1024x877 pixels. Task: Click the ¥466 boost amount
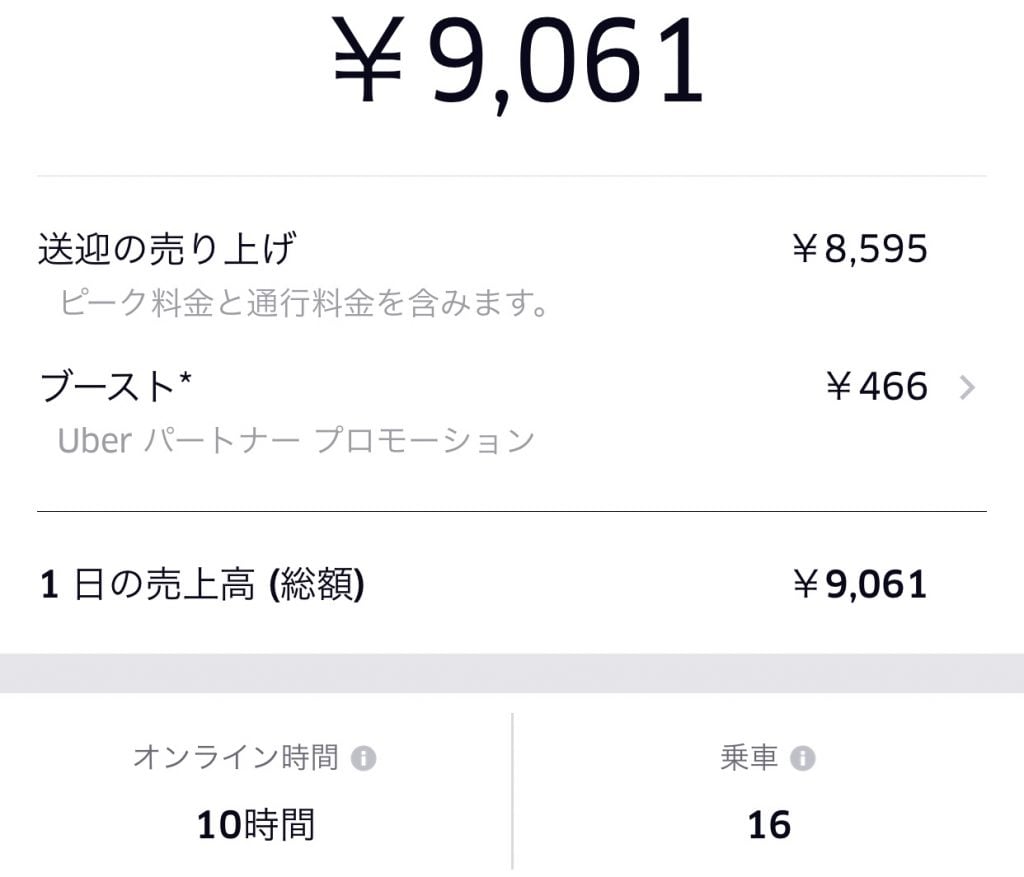(x=877, y=387)
